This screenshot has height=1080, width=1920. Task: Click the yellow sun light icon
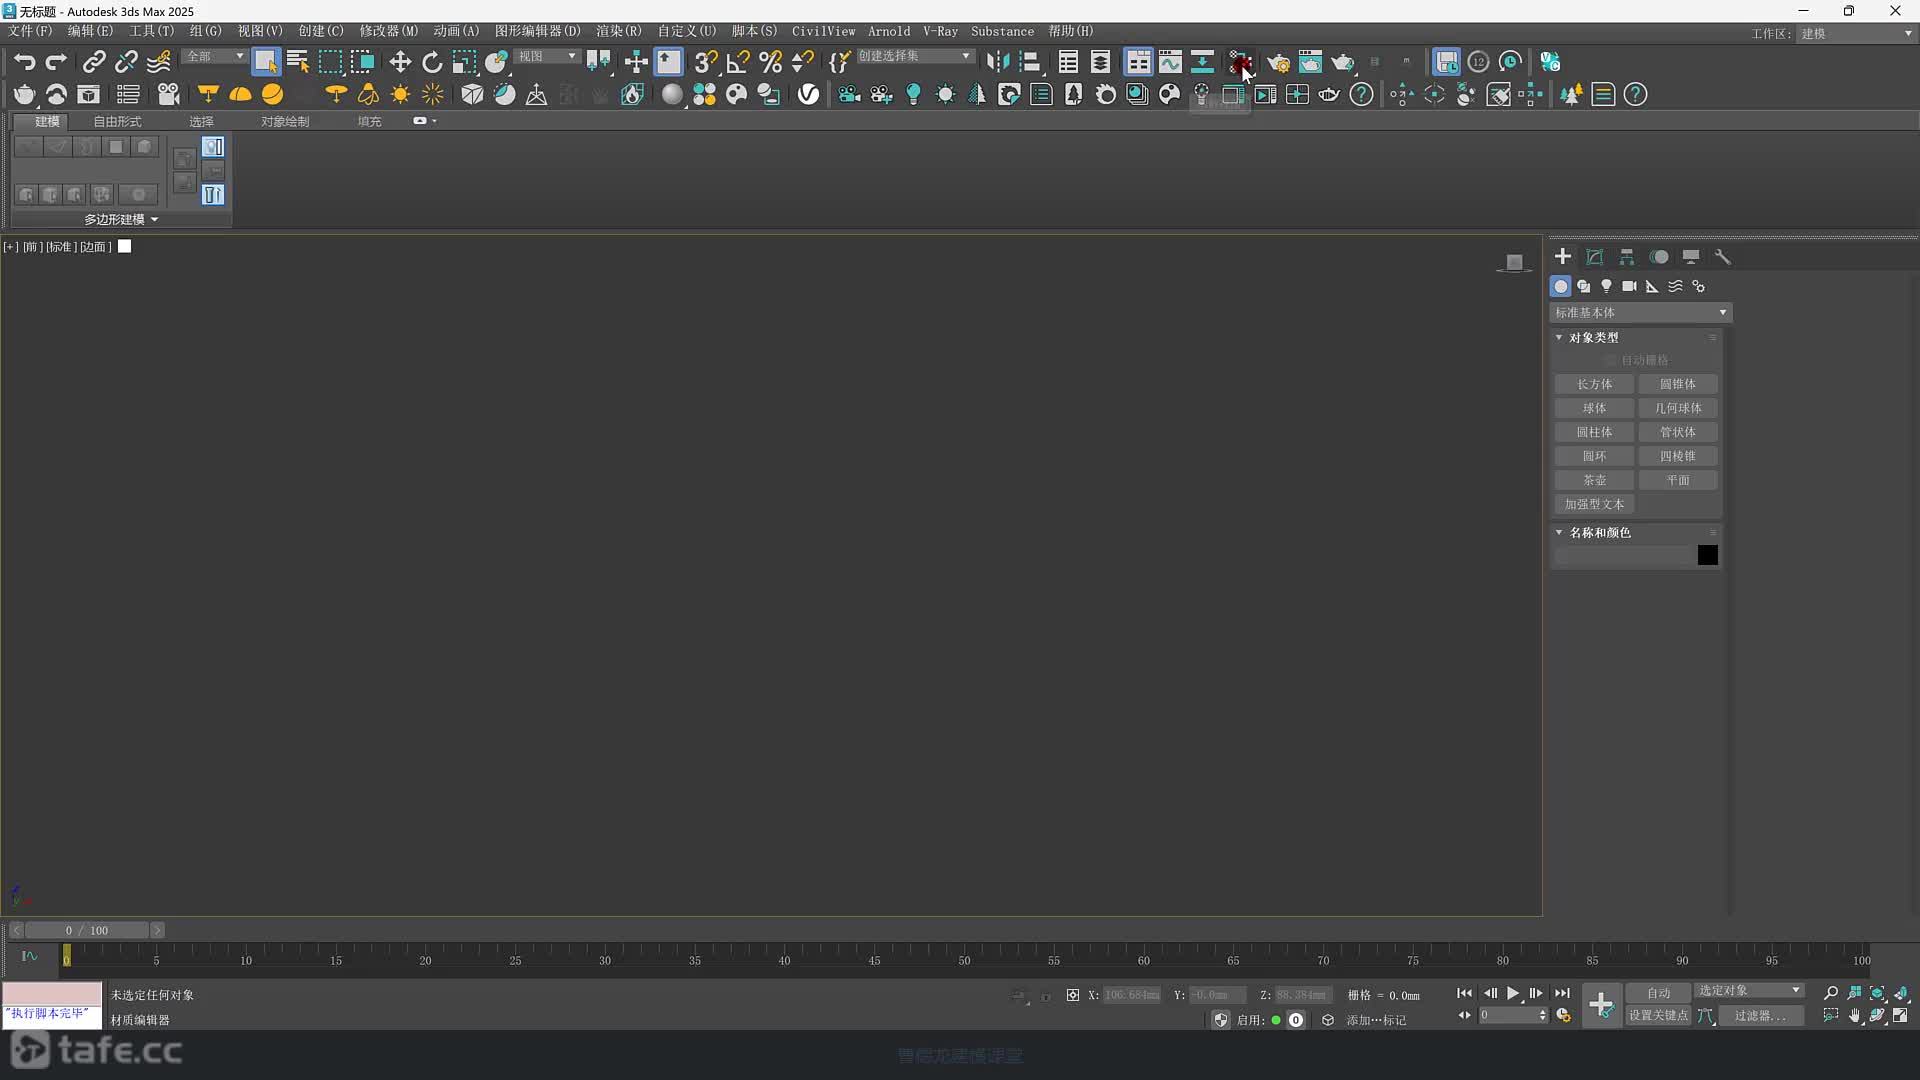400,94
